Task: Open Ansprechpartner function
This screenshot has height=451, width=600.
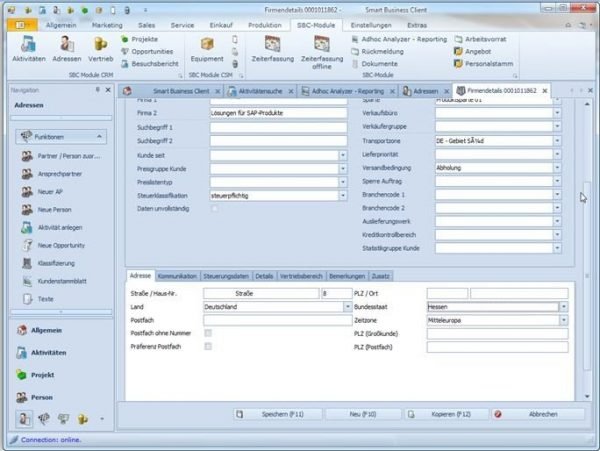Action: click(x=52, y=174)
